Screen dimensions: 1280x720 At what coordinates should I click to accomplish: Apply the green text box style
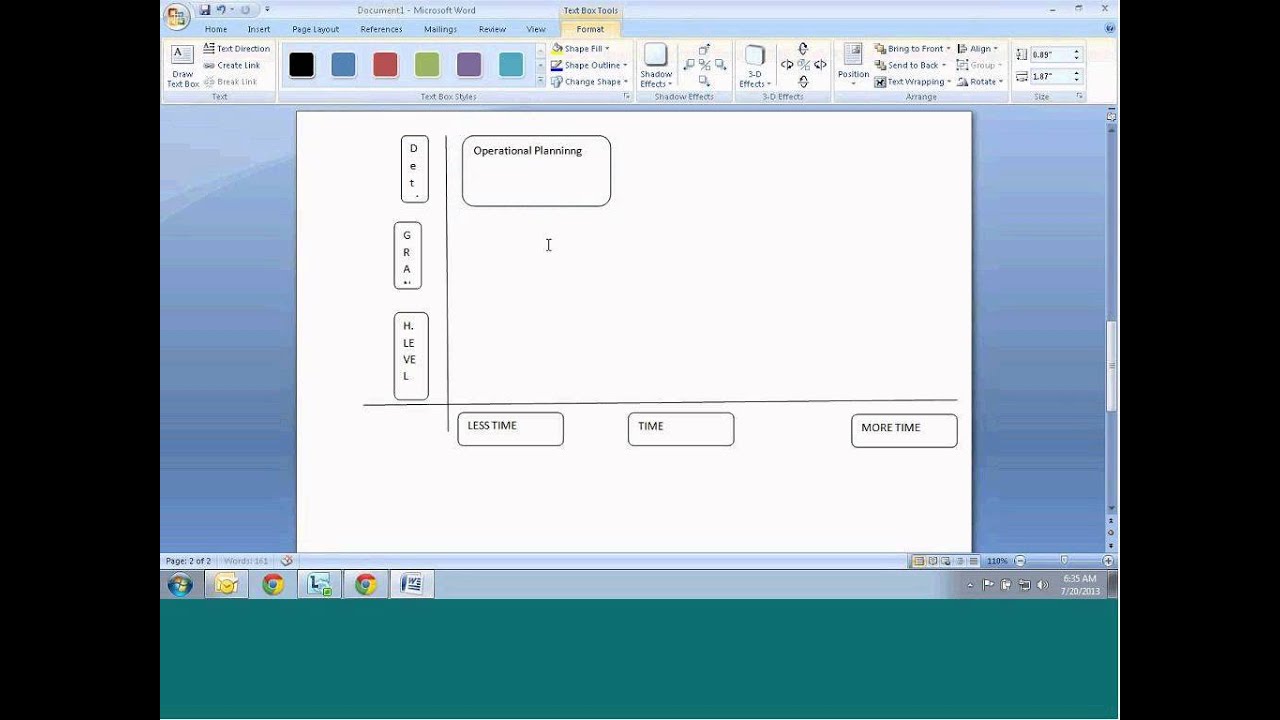[427, 65]
